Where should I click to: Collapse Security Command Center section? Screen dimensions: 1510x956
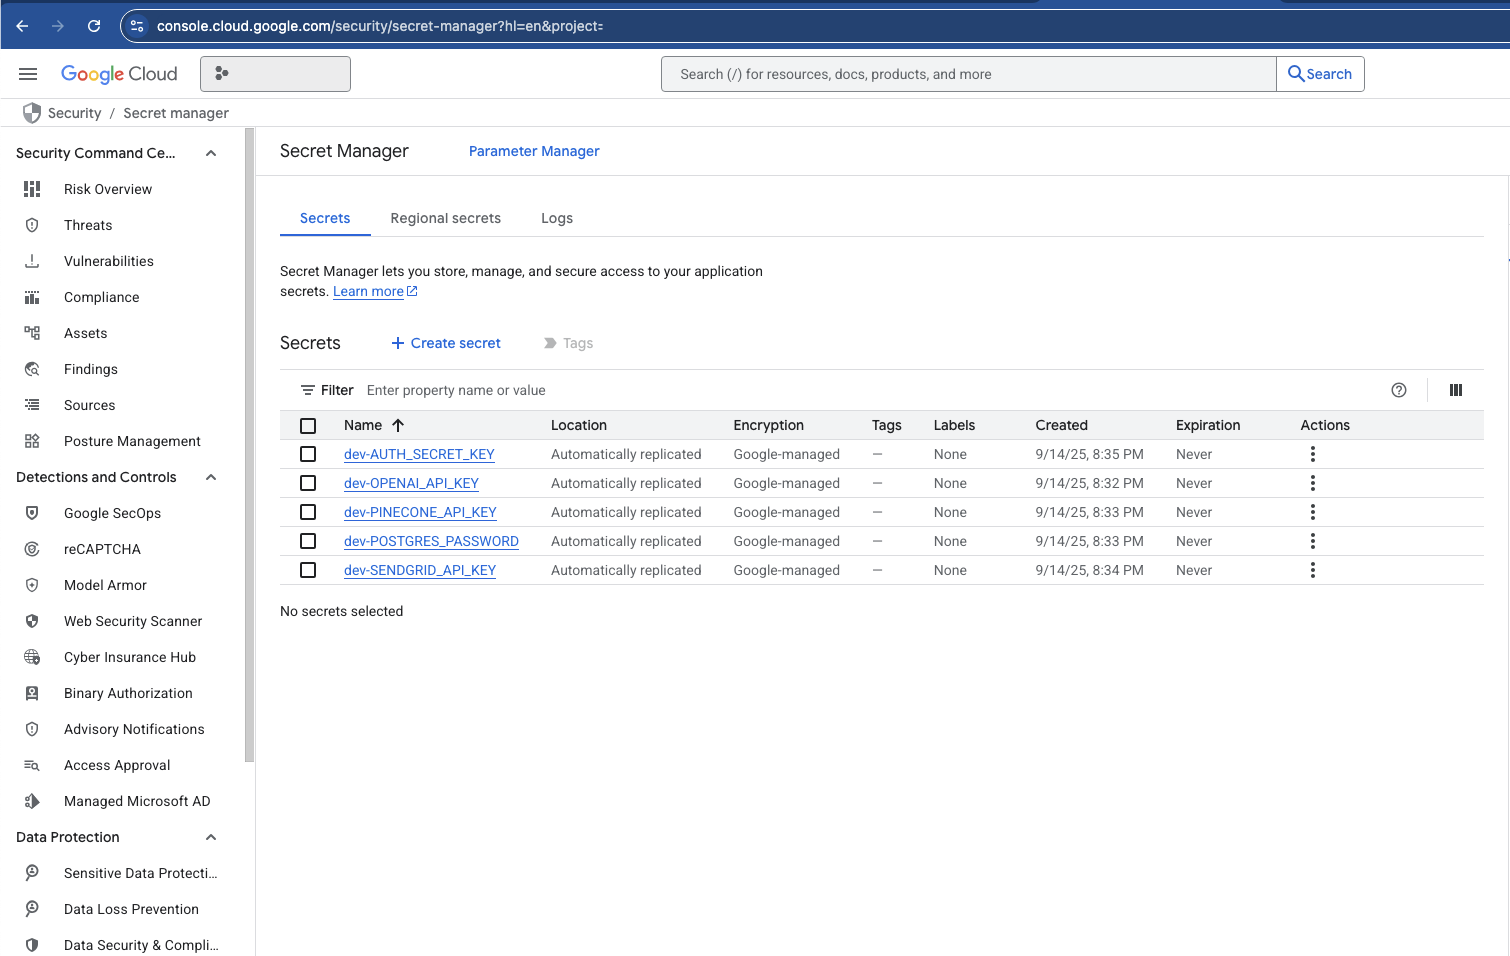[211, 153]
